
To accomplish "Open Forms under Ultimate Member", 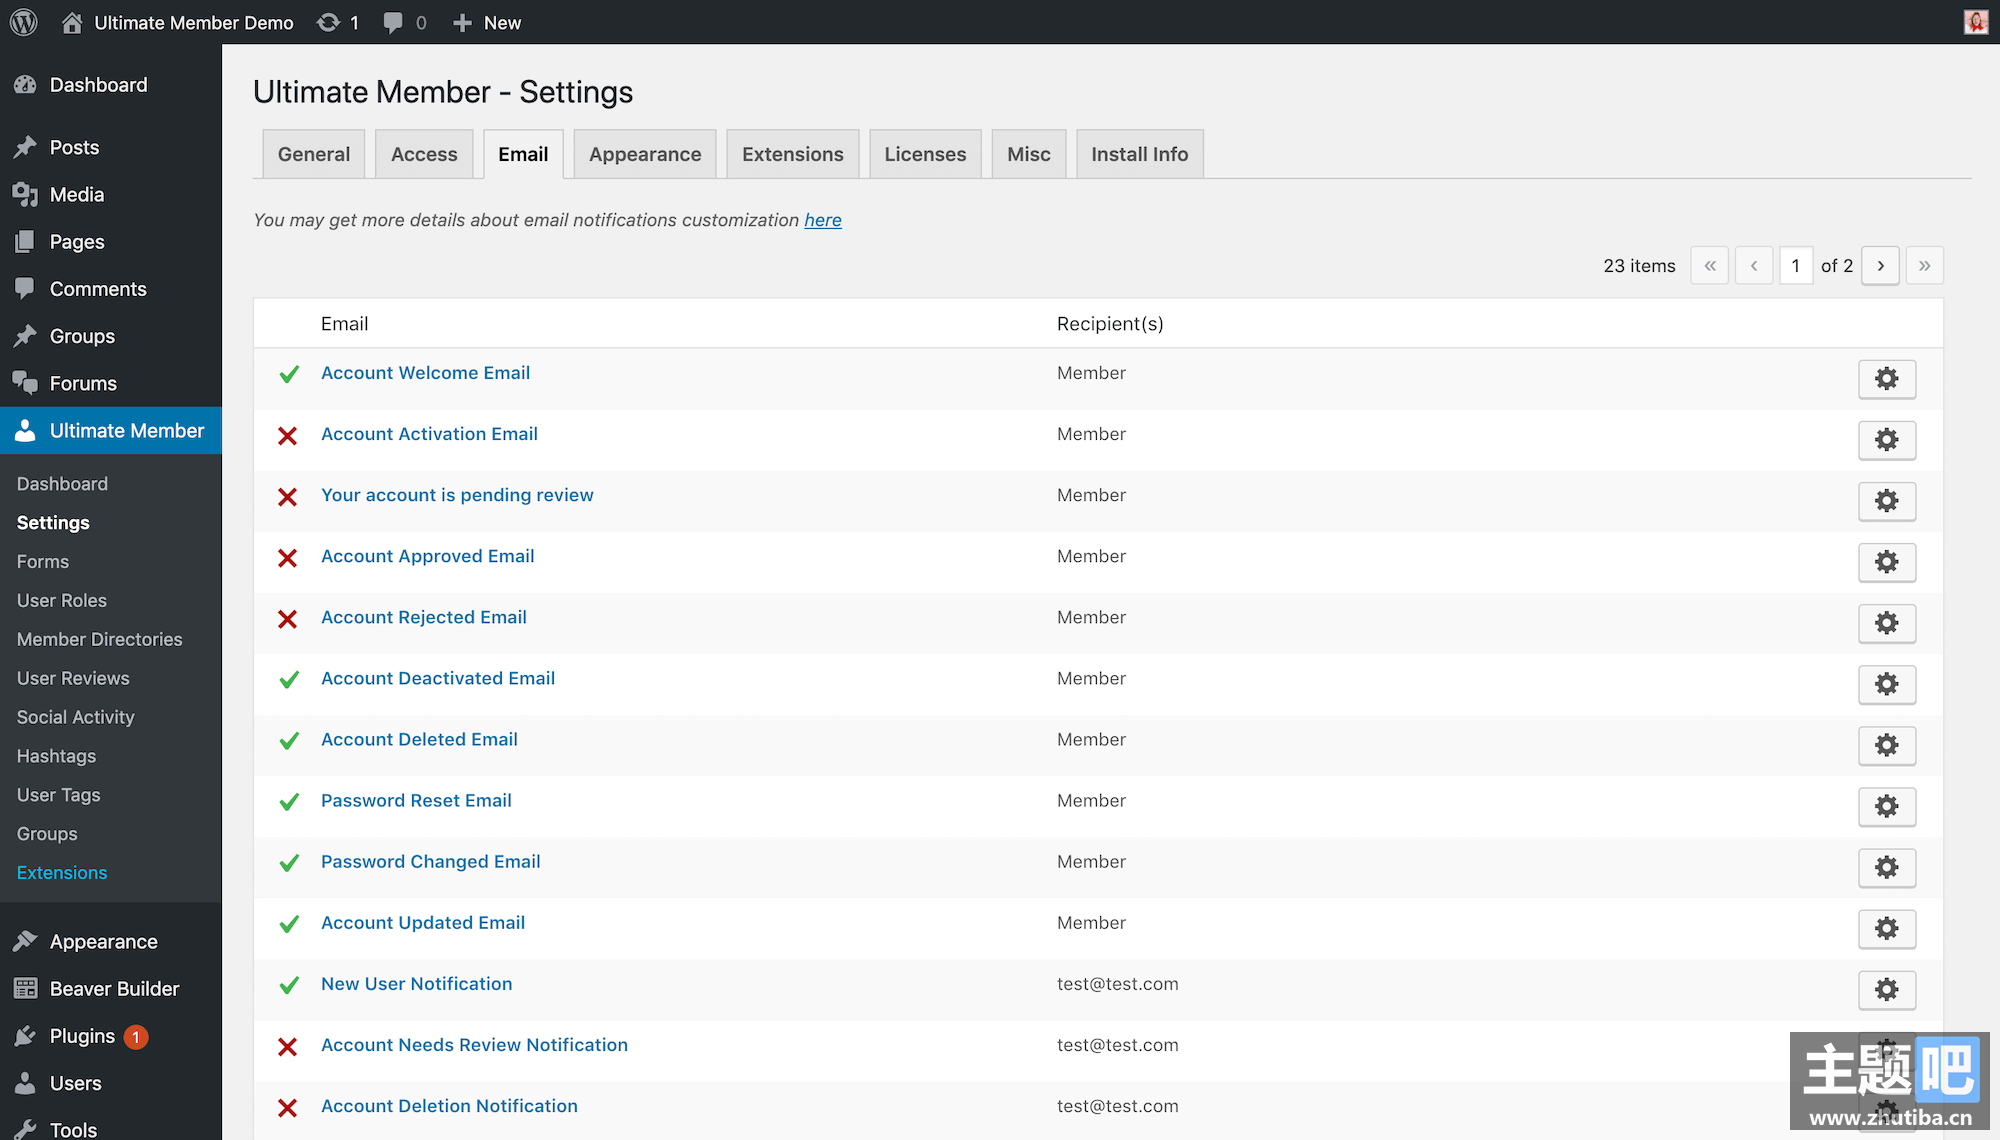I will tap(43, 562).
